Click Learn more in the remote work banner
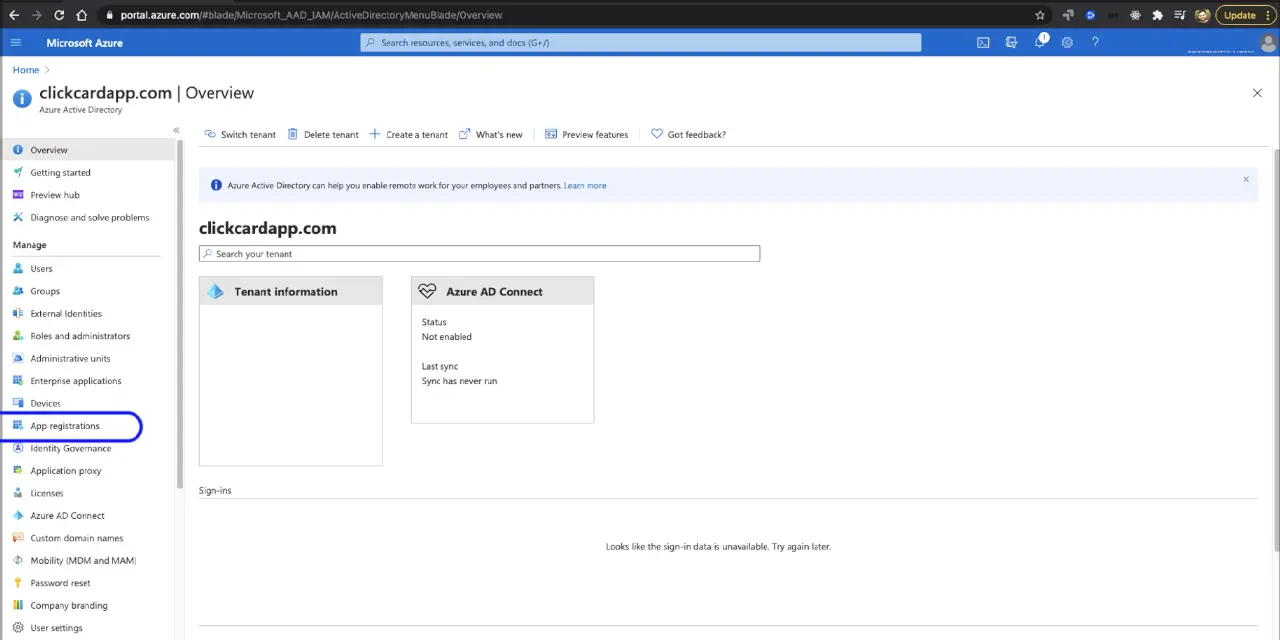The image size is (1280, 640). pos(584,185)
